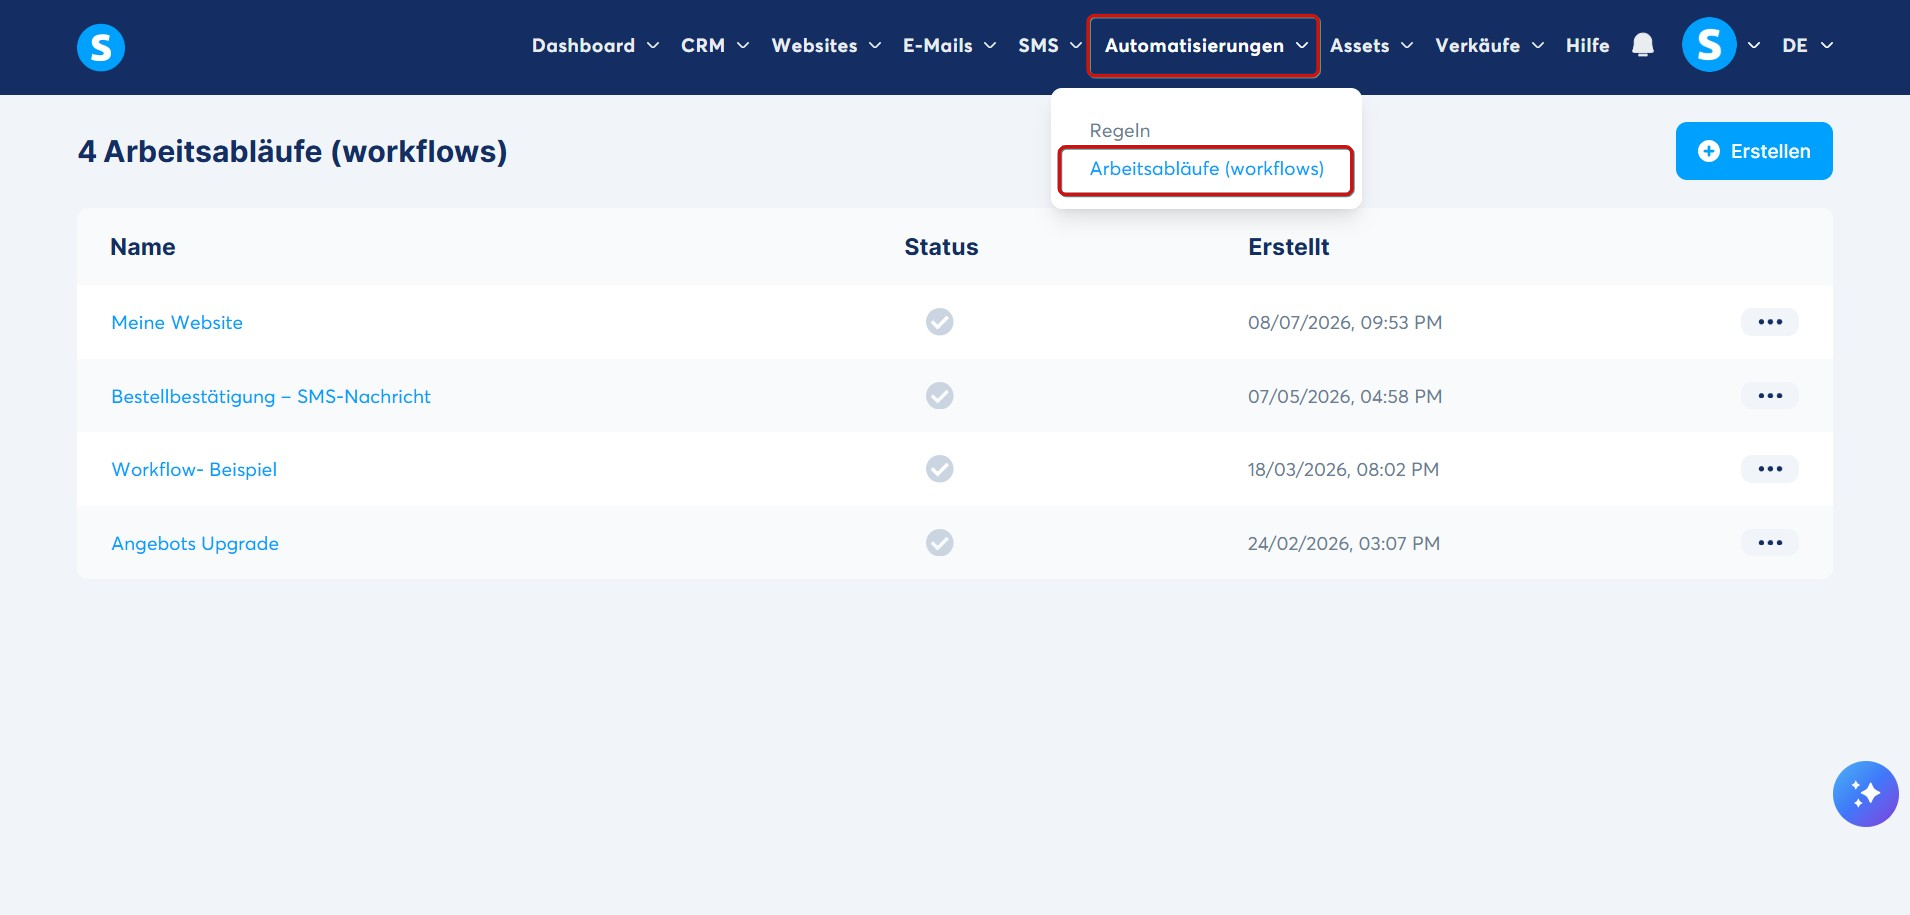Click the date 24/02/2026, 03:07 PM
The image size is (1910, 915).
pos(1344,543)
